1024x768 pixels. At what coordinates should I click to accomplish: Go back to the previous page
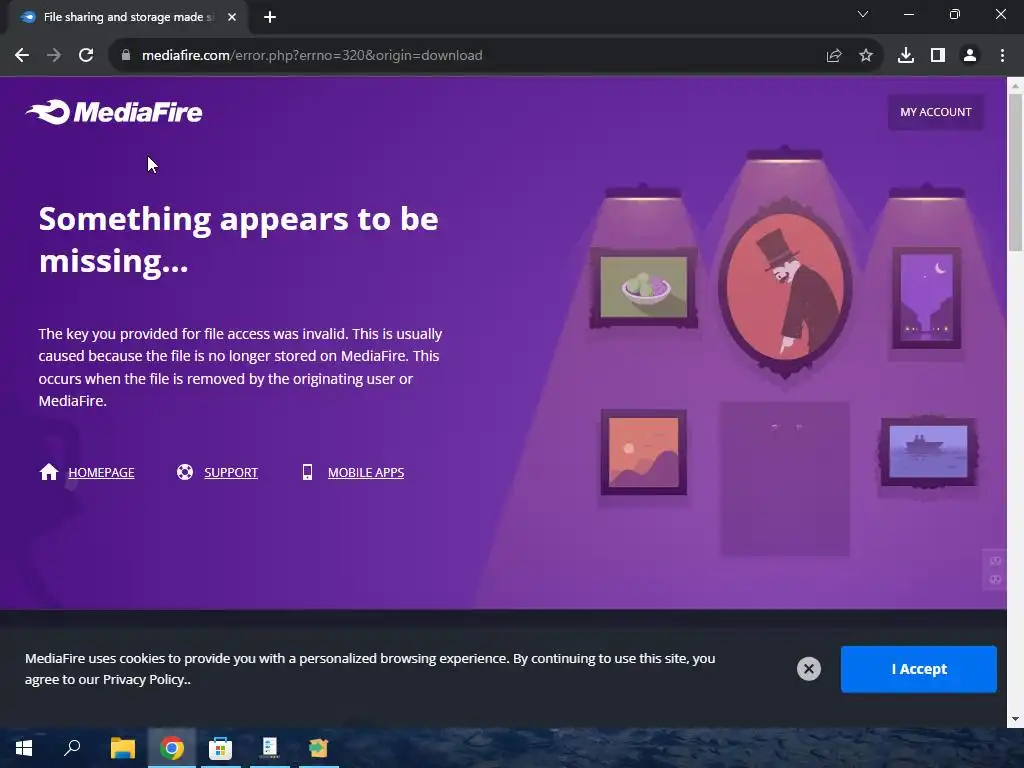pyautogui.click(x=22, y=56)
